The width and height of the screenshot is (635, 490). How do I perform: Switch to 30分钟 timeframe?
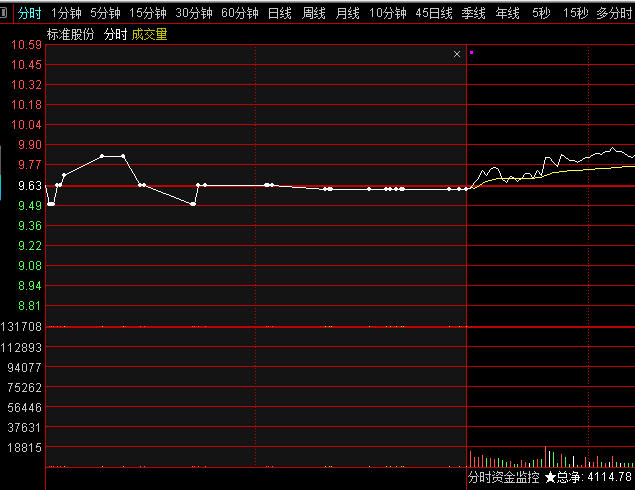[x=194, y=13]
